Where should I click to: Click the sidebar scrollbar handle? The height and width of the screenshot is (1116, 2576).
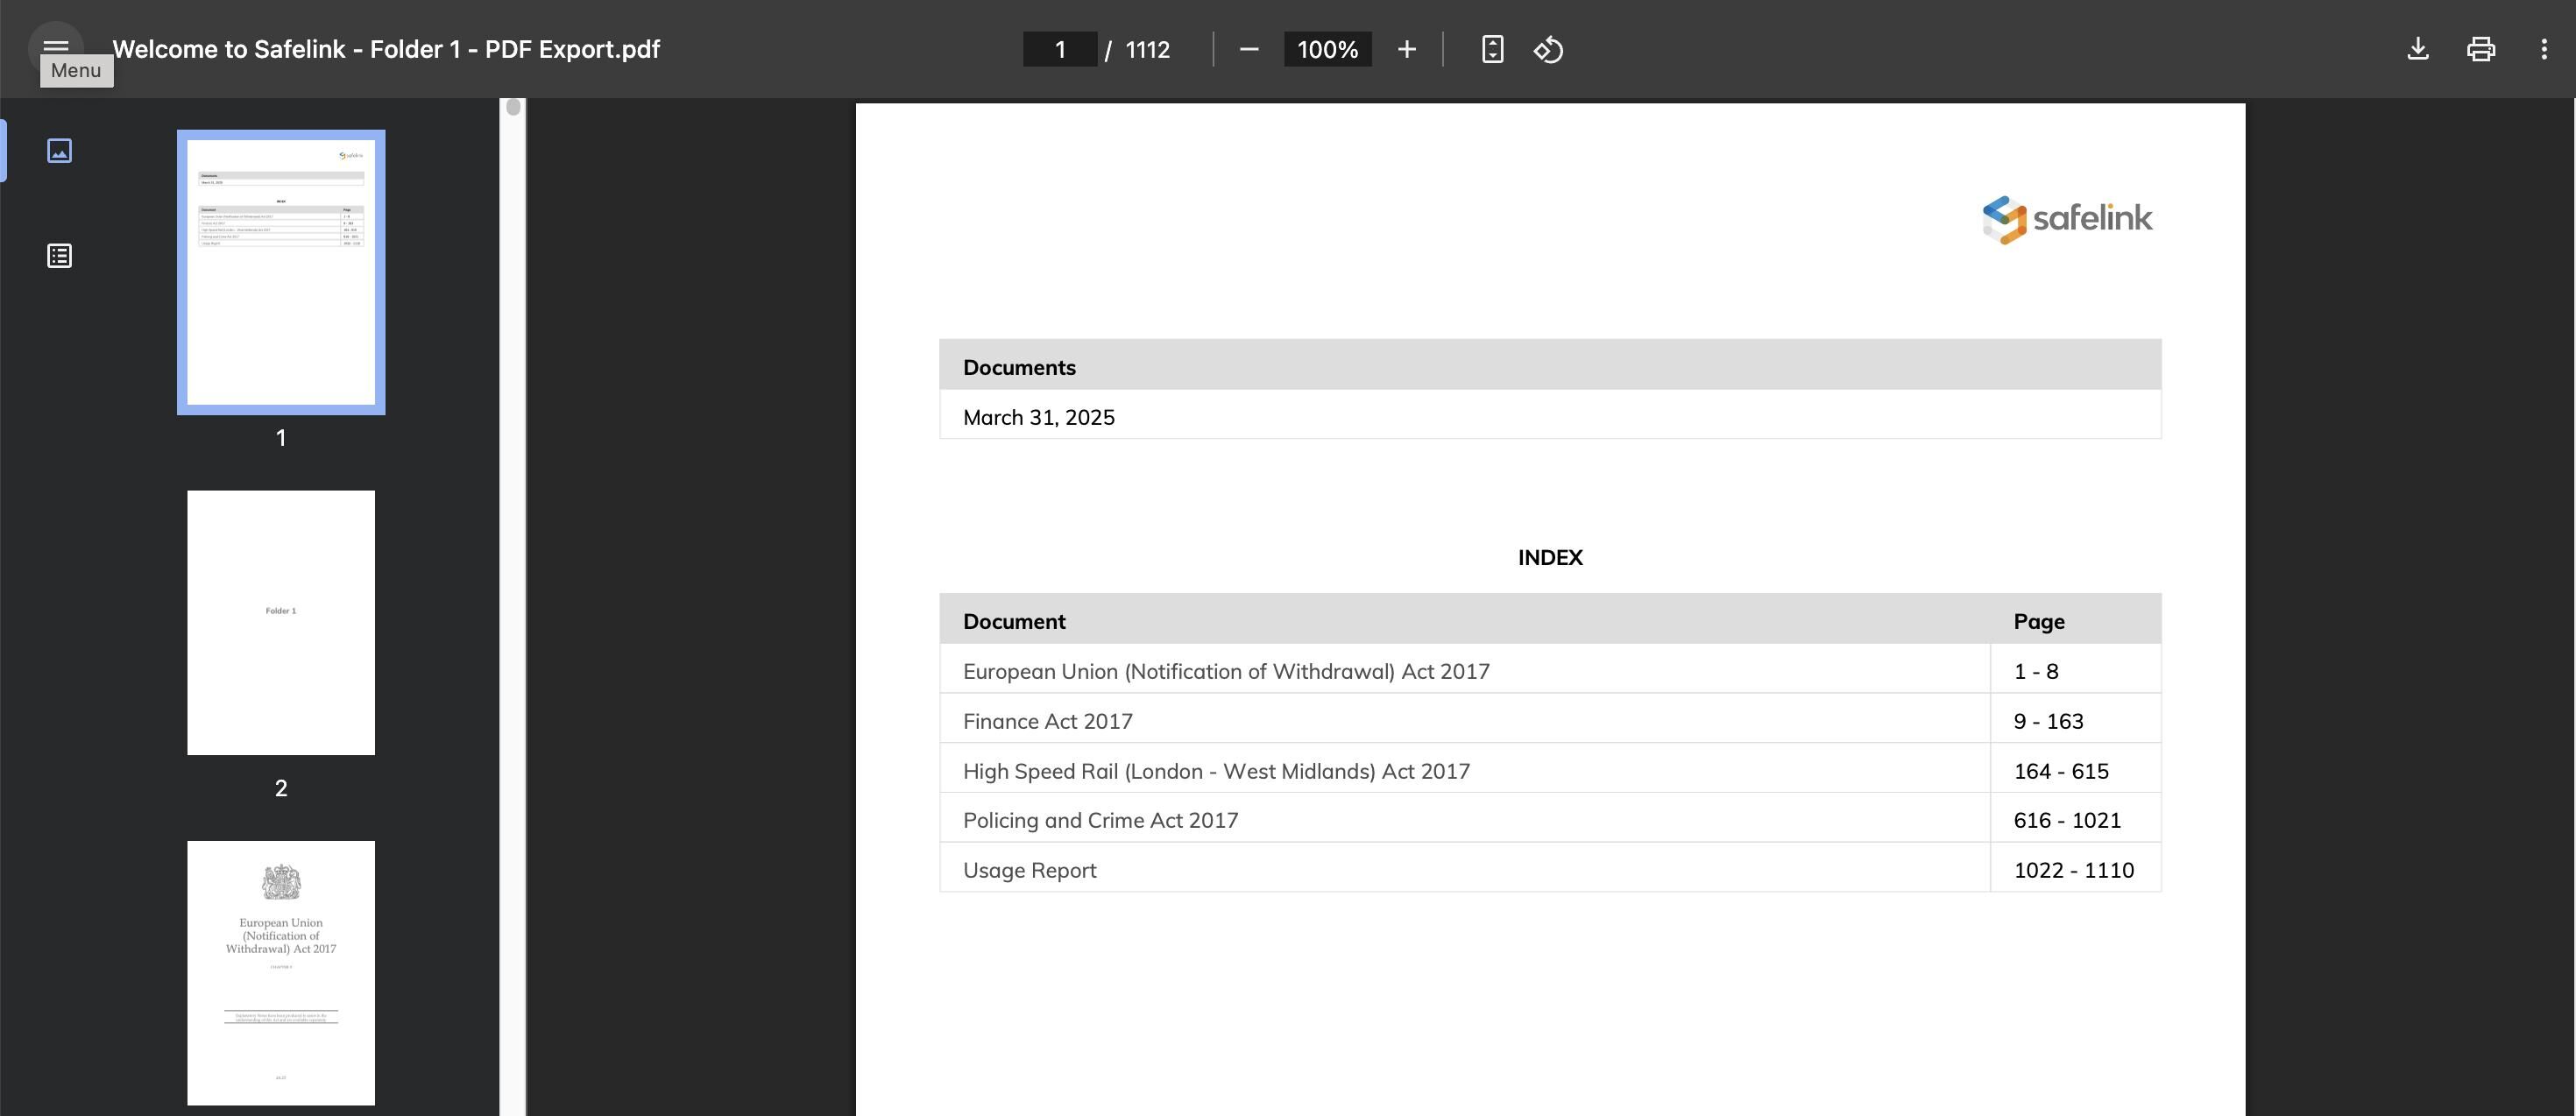point(513,107)
